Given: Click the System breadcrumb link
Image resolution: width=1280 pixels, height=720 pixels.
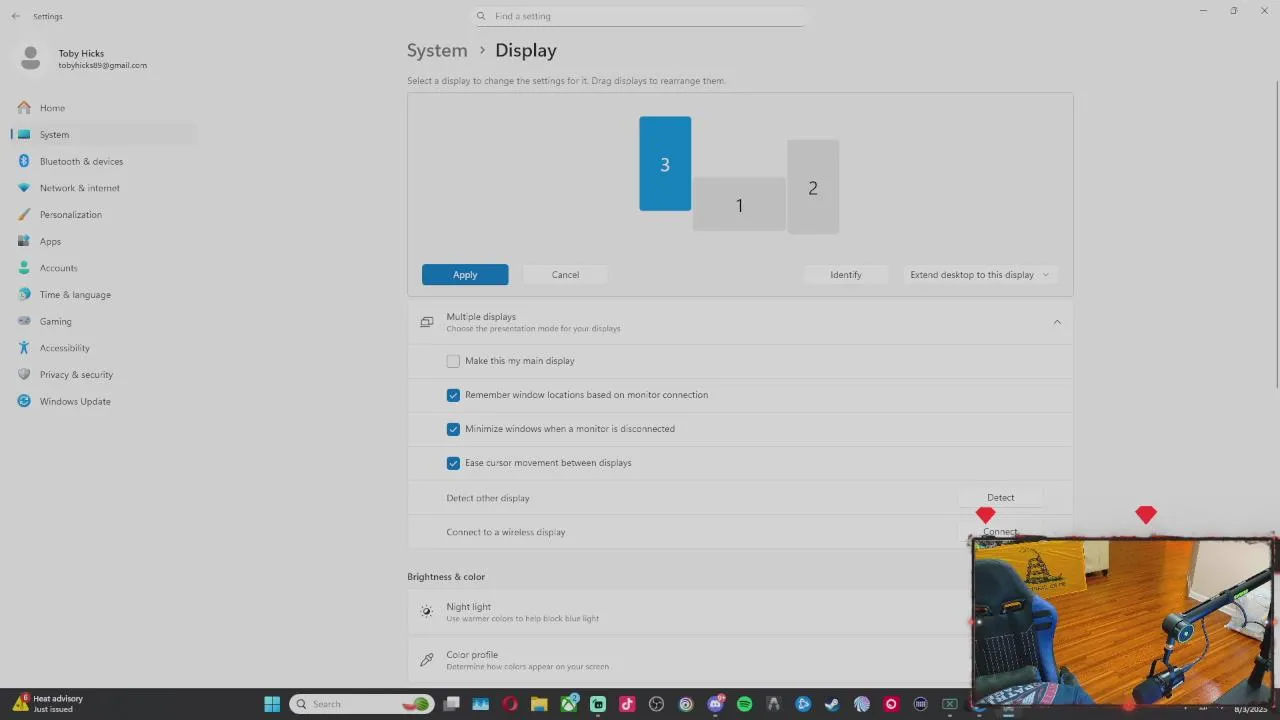Looking at the screenshot, I should (437, 50).
